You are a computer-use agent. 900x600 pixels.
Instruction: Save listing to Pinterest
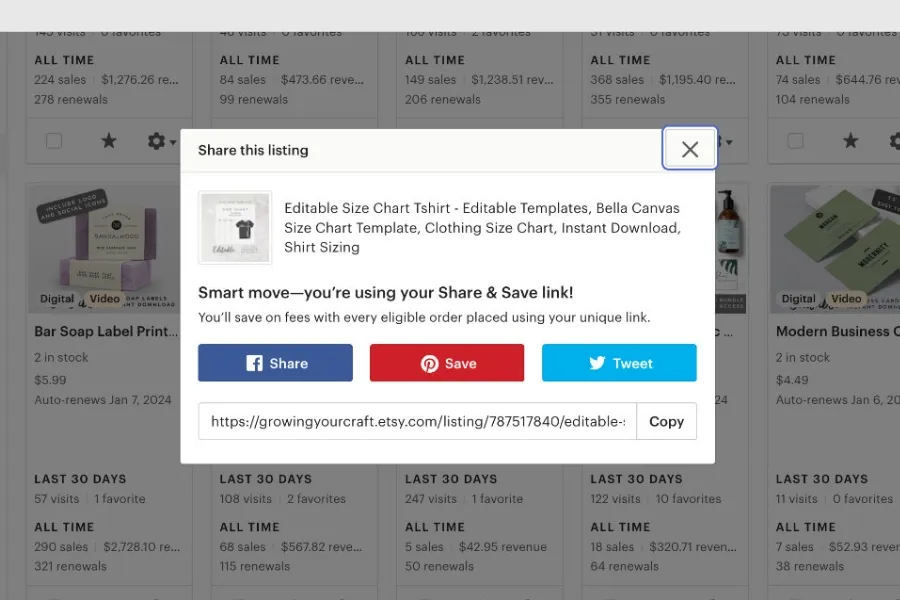[447, 363]
